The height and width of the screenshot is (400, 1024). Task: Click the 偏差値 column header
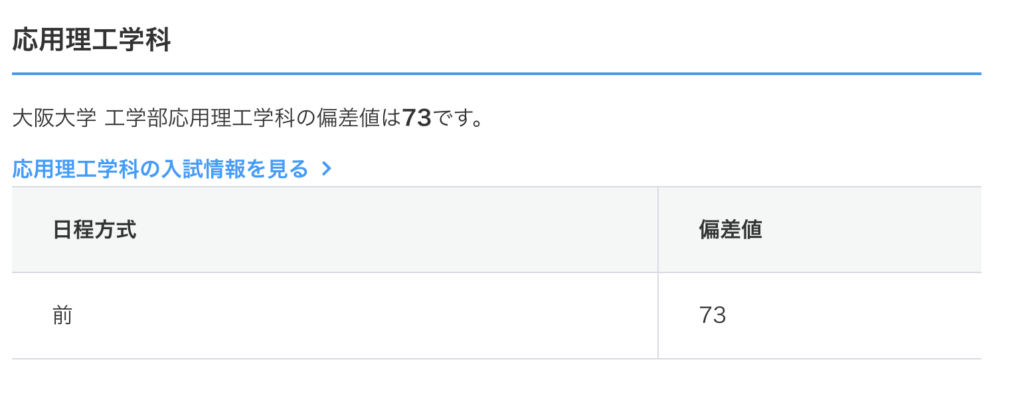coord(729,229)
